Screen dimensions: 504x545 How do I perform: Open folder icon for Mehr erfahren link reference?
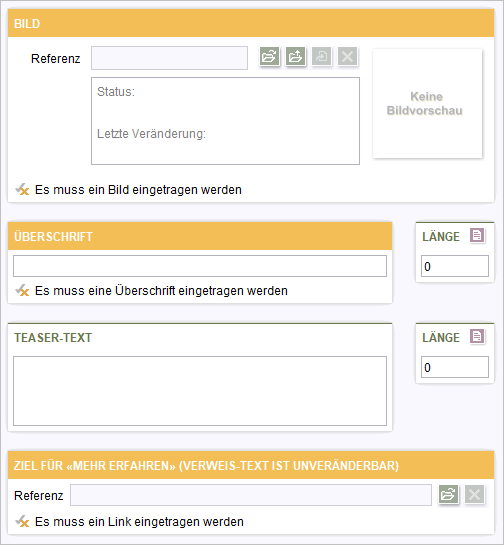click(x=448, y=495)
